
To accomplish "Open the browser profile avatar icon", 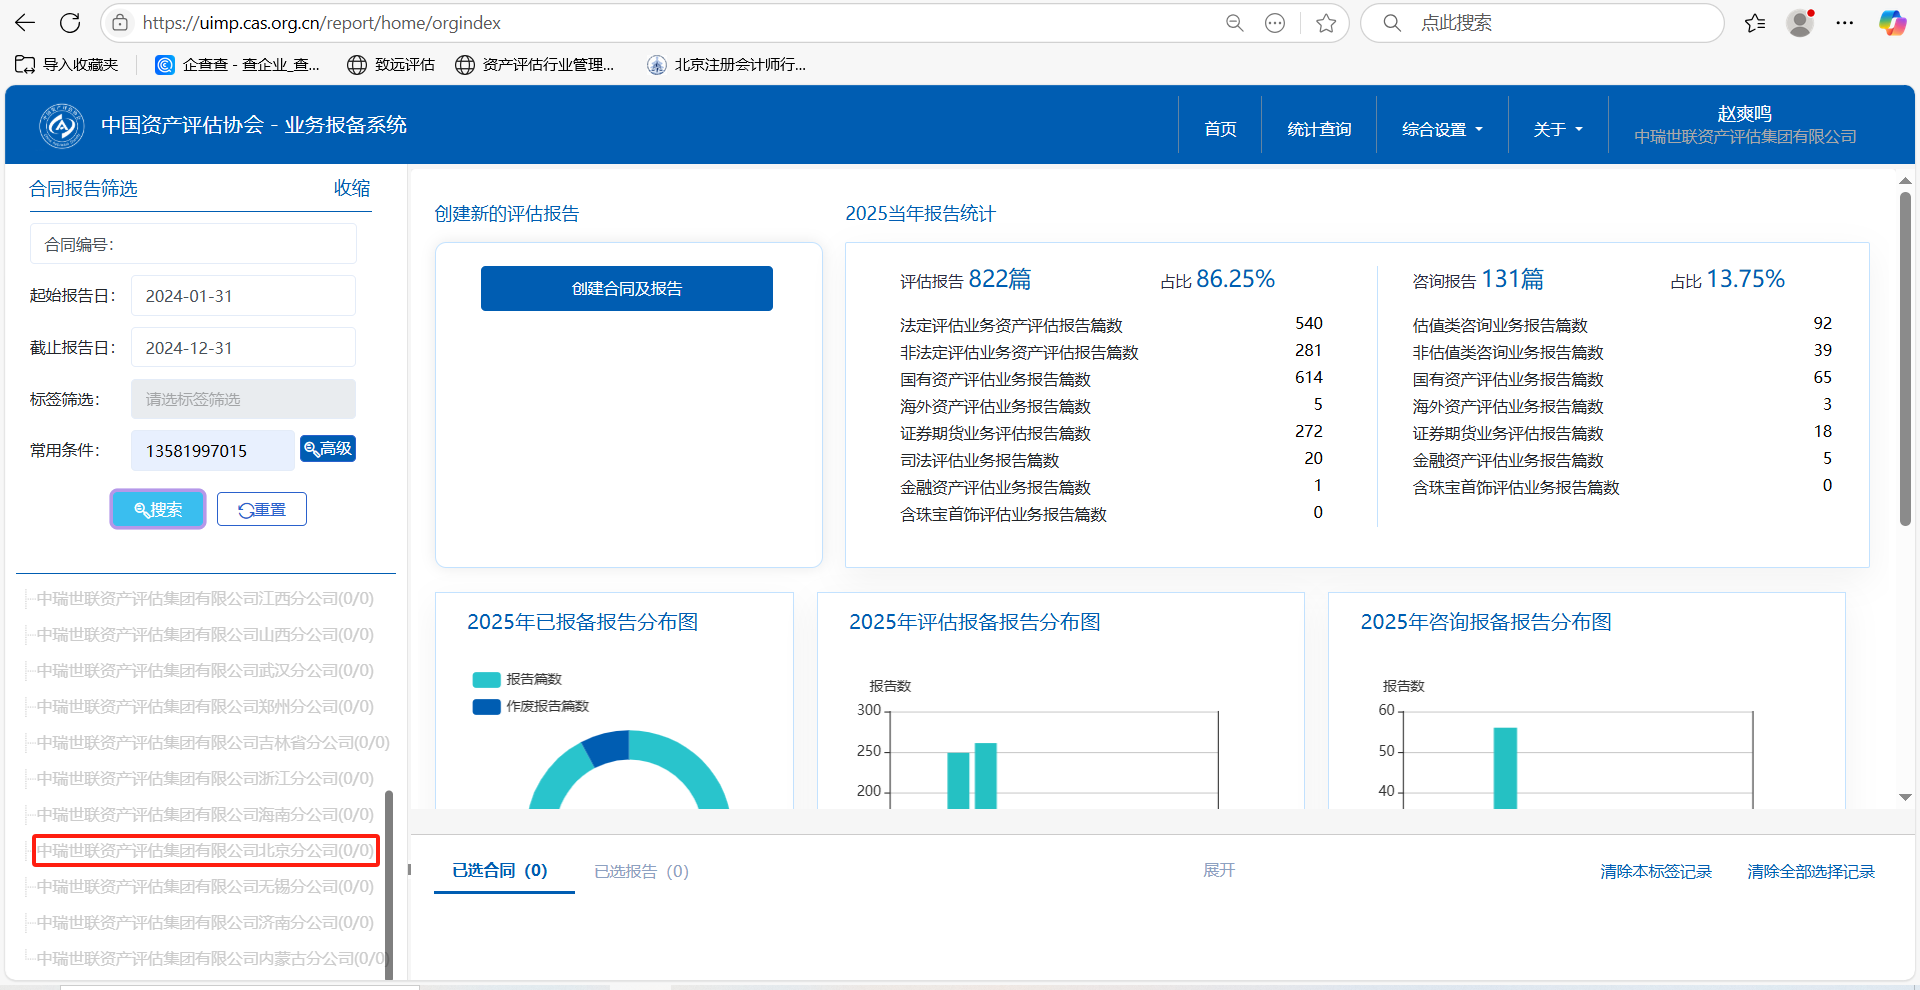I will click(1800, 23).
